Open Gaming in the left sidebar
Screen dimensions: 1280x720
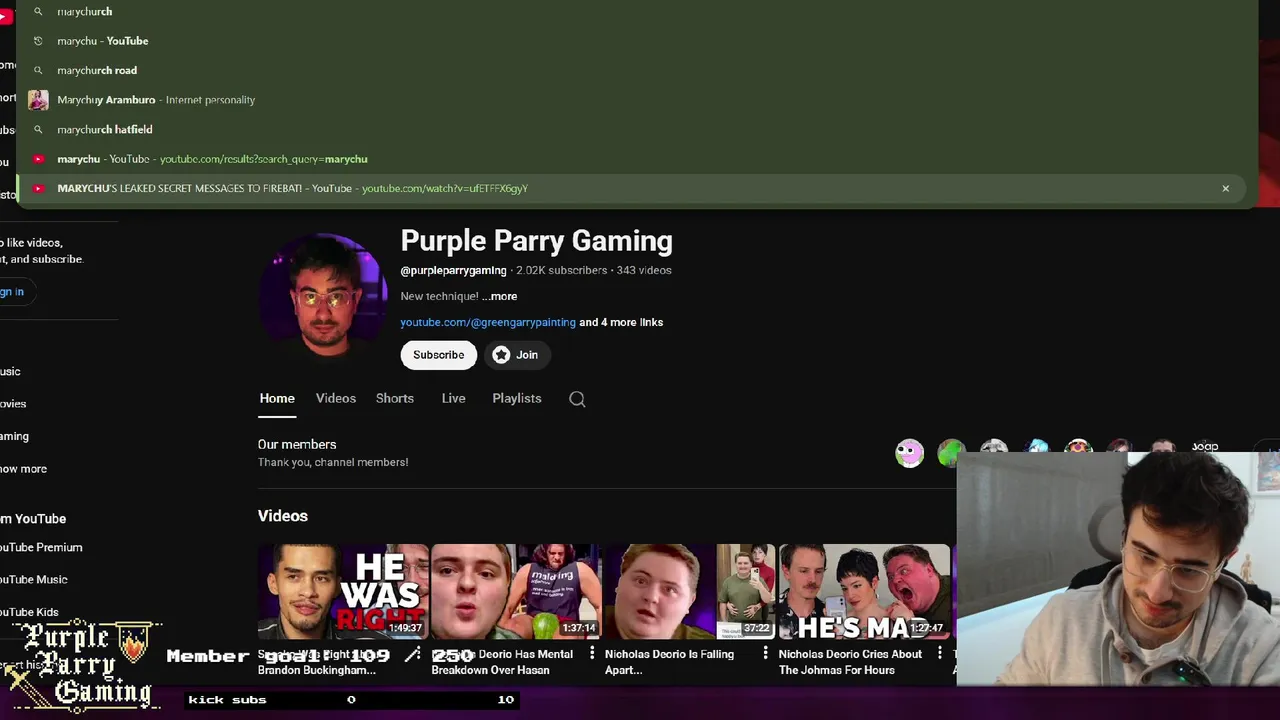pos(15,436)
